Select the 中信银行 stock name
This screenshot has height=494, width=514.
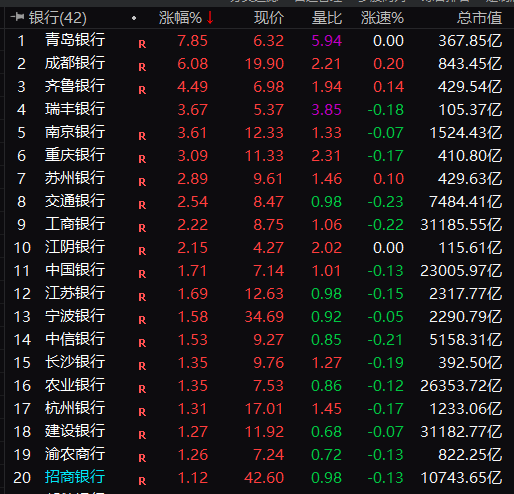pyautogui.click(x=75, y=339)
